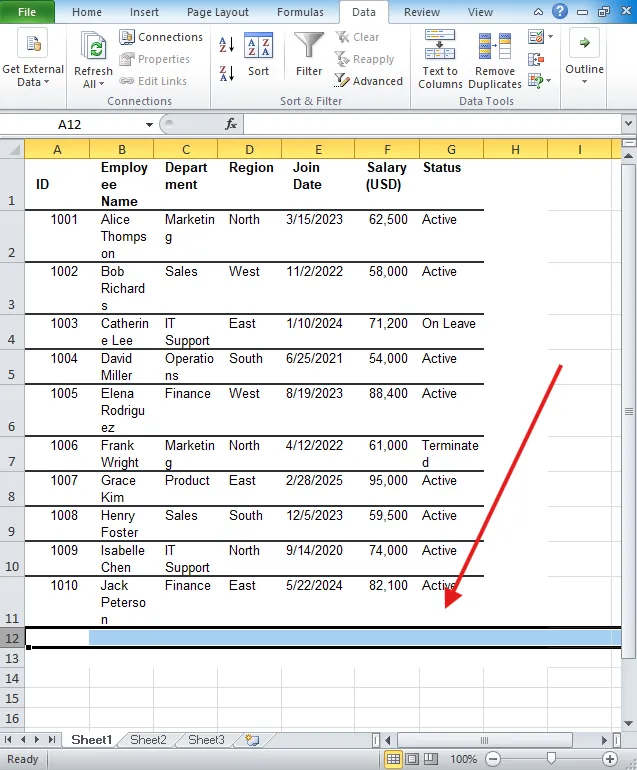Click the Outline group button
This screenshot has width=637, height=770.
tap(584, 55)
